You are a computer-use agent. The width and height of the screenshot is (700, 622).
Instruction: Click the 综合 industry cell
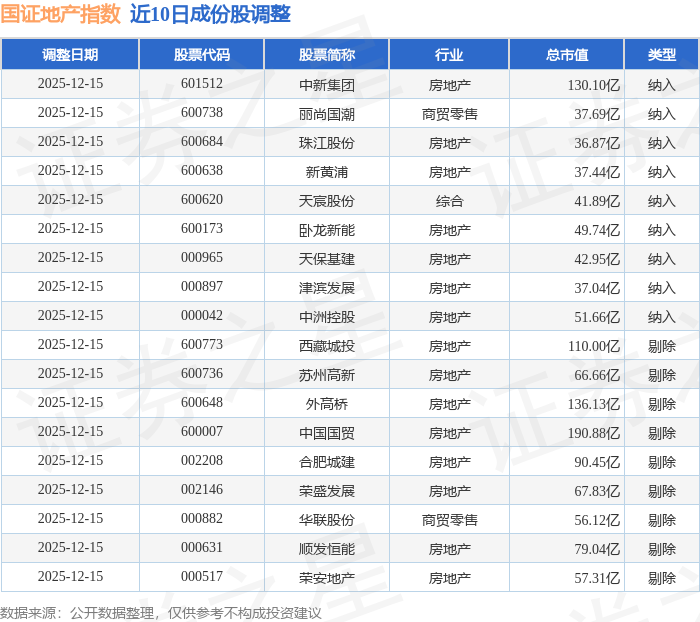tap(450, 201)
